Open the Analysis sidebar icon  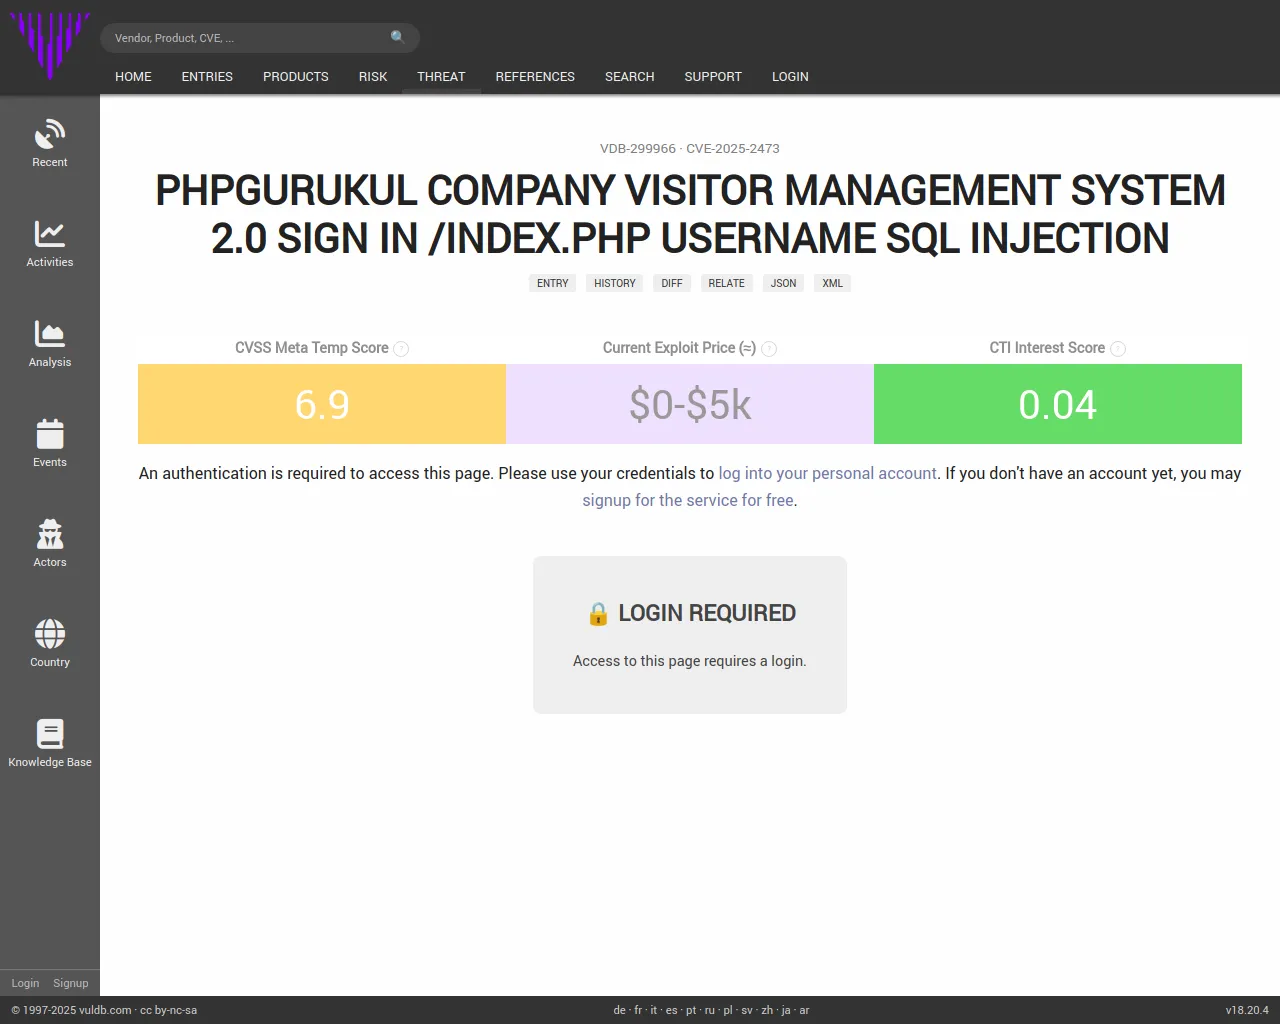[50, 334]
